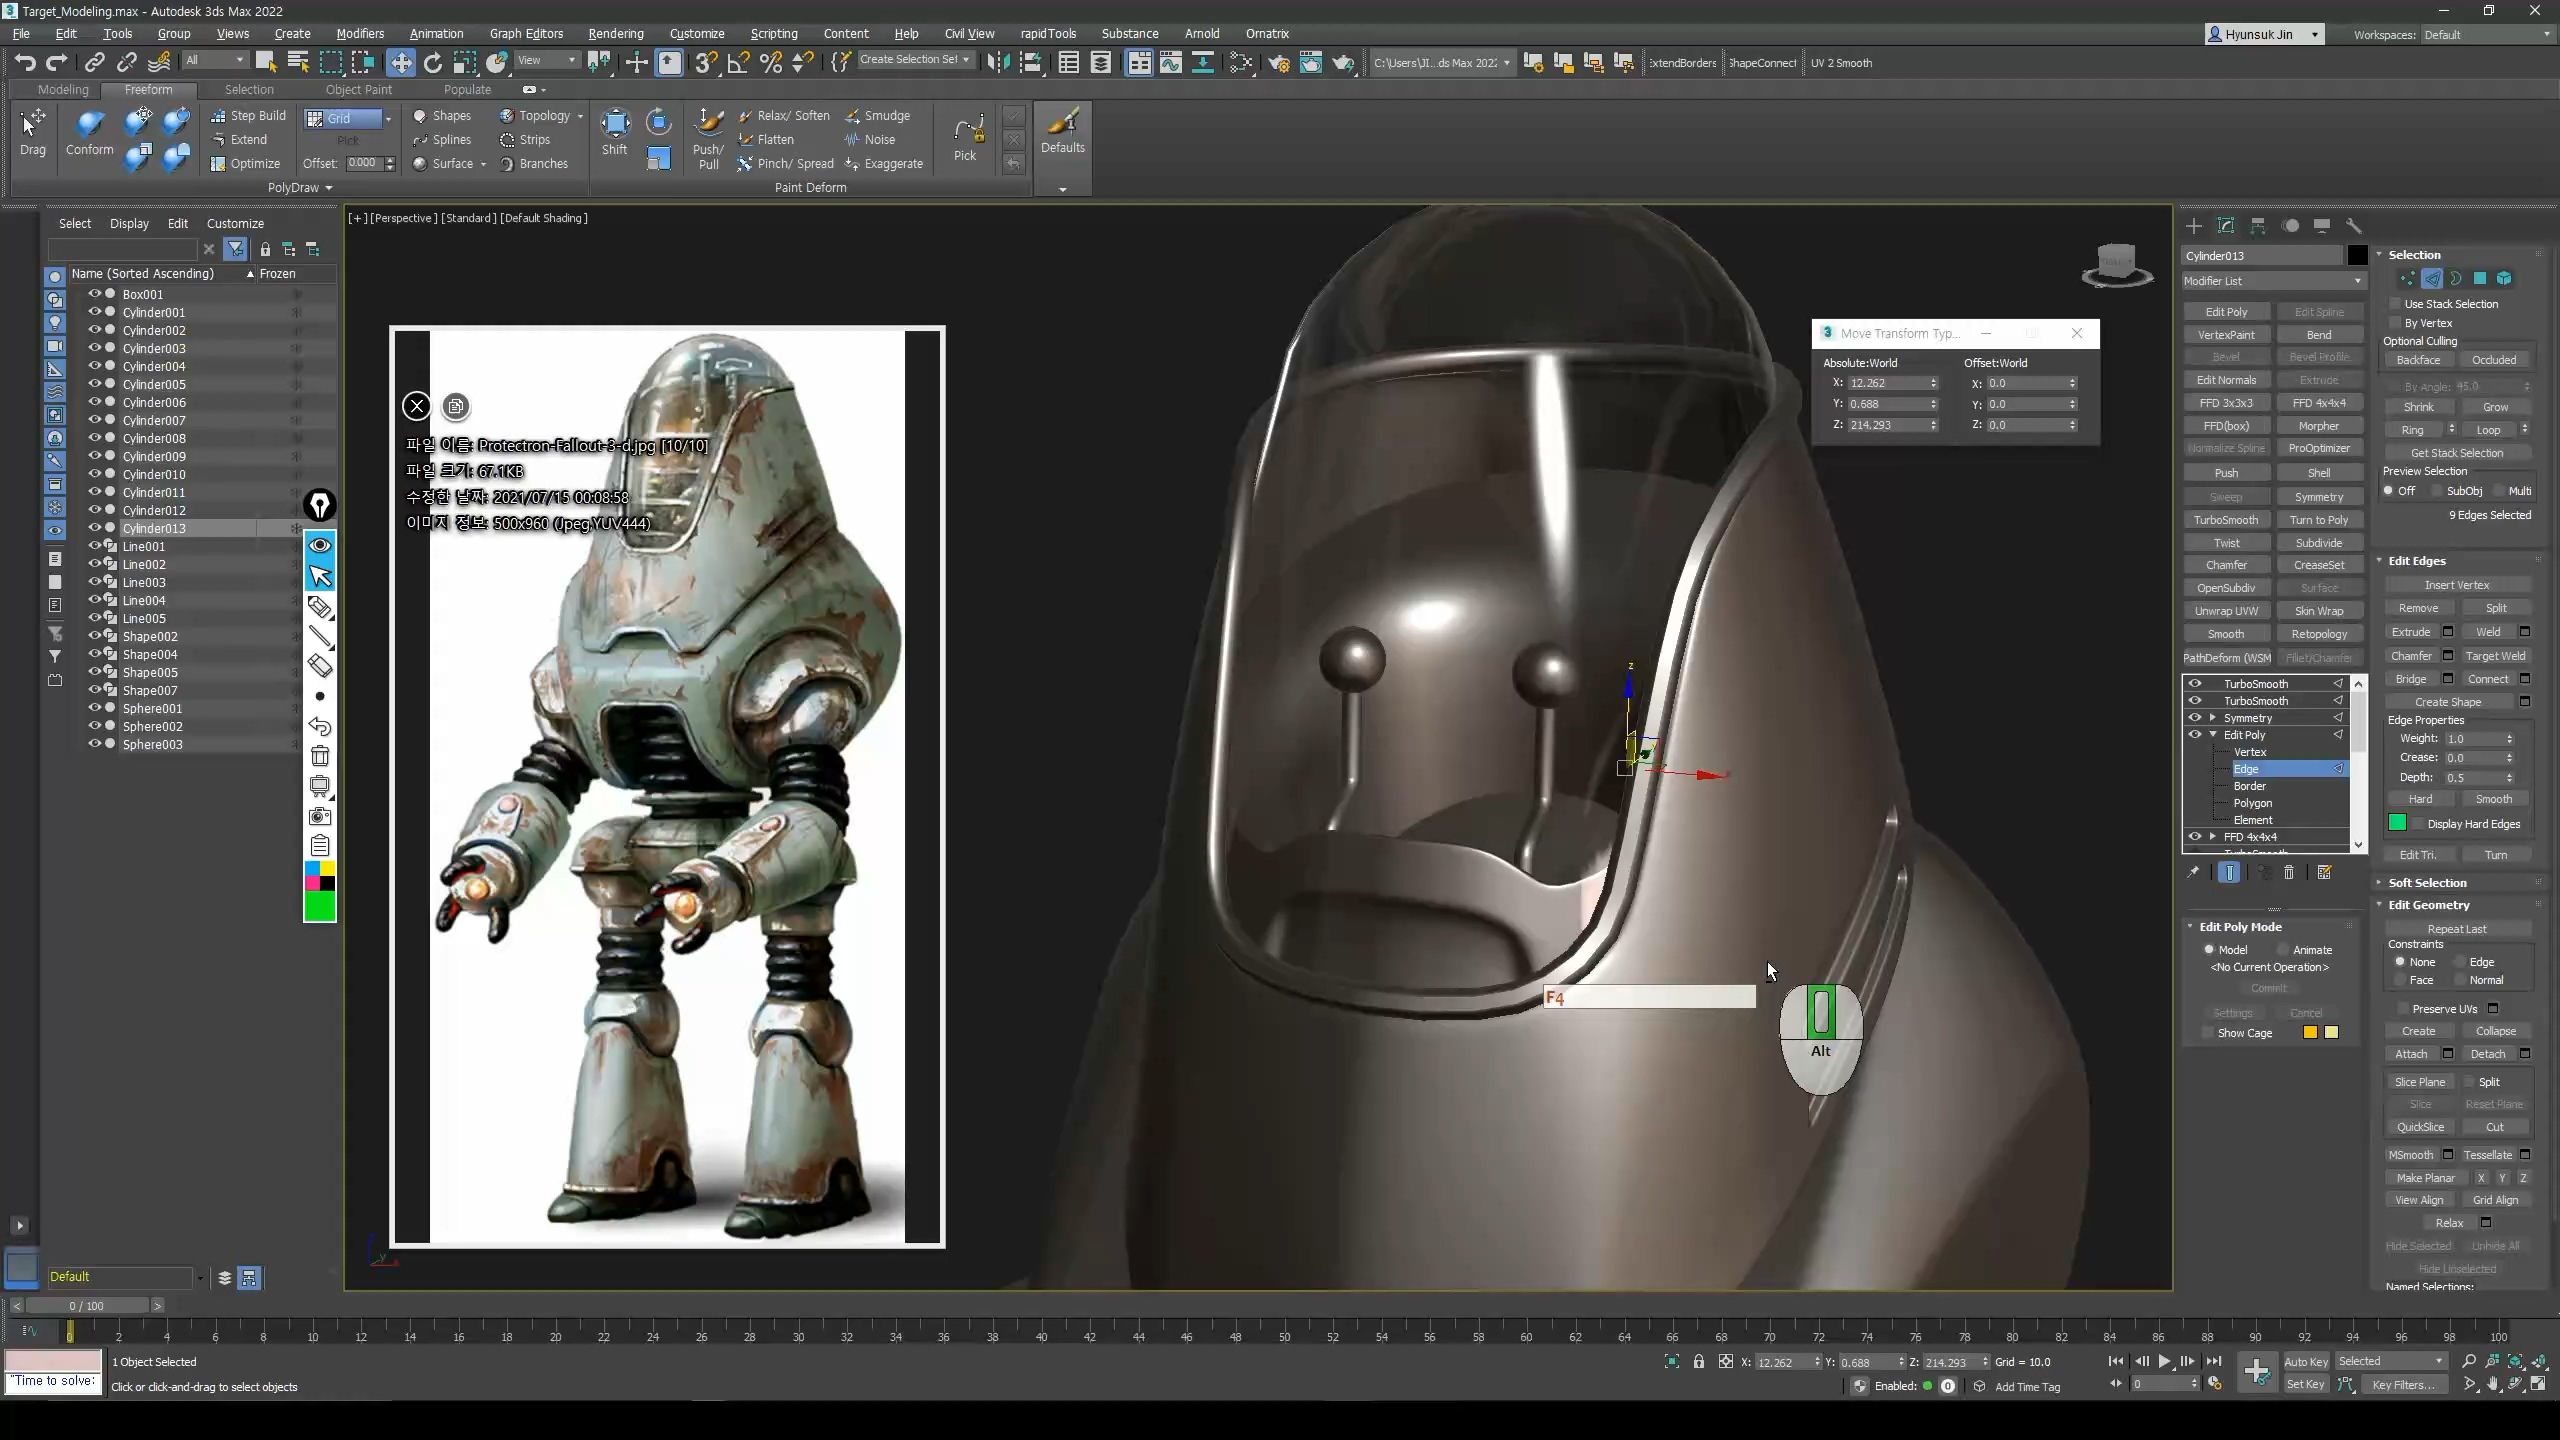Enable the Use Stack Selection checkbox

tap(2396, 304)
